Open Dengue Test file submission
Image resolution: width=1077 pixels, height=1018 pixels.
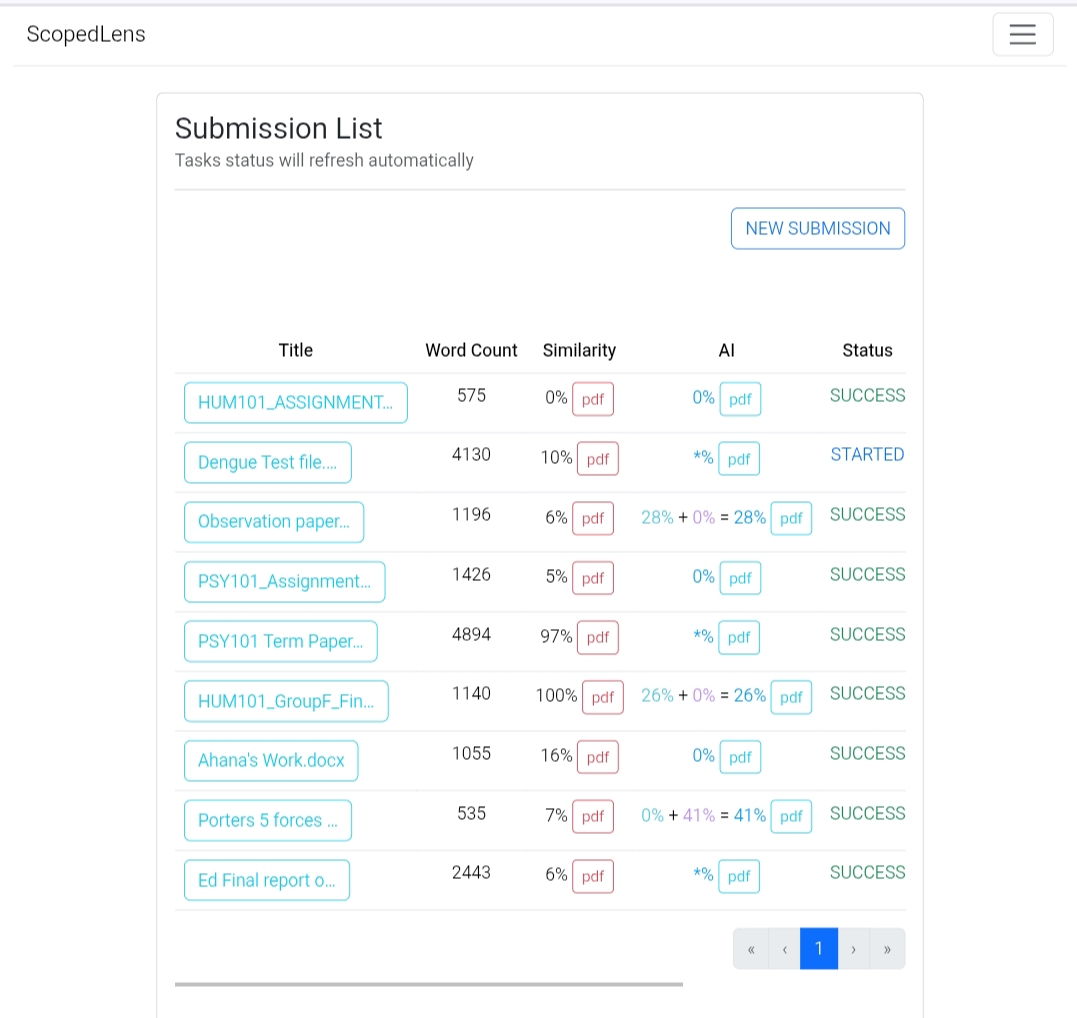click(x=267, y=462)
